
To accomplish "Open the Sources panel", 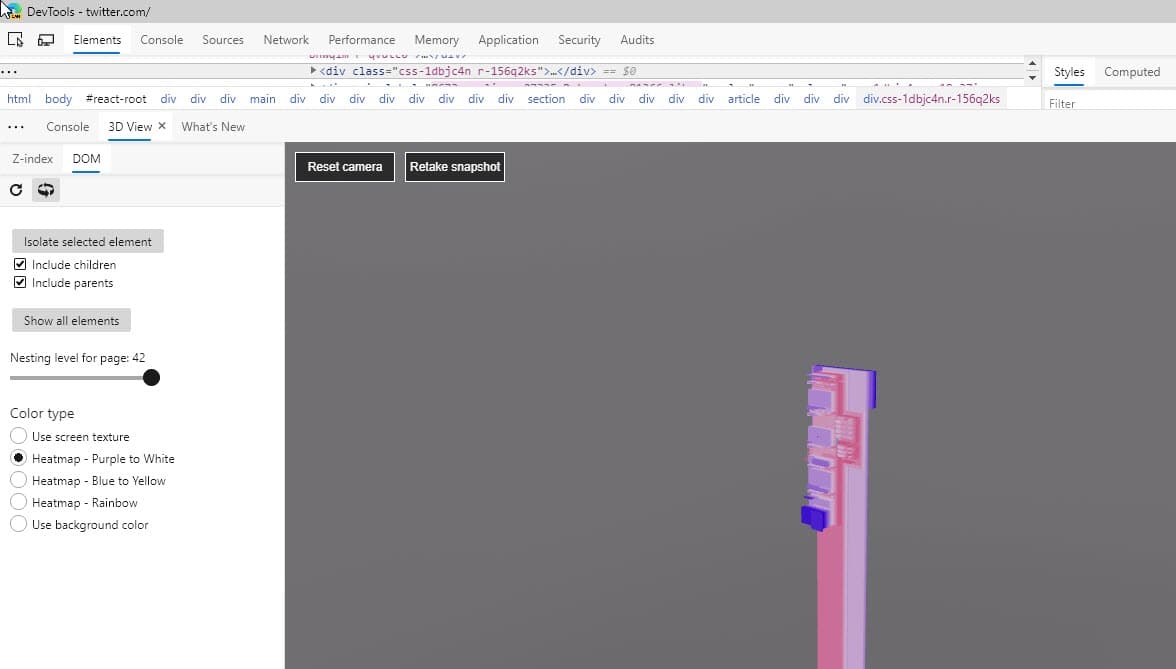I will (x=223, y=40).
